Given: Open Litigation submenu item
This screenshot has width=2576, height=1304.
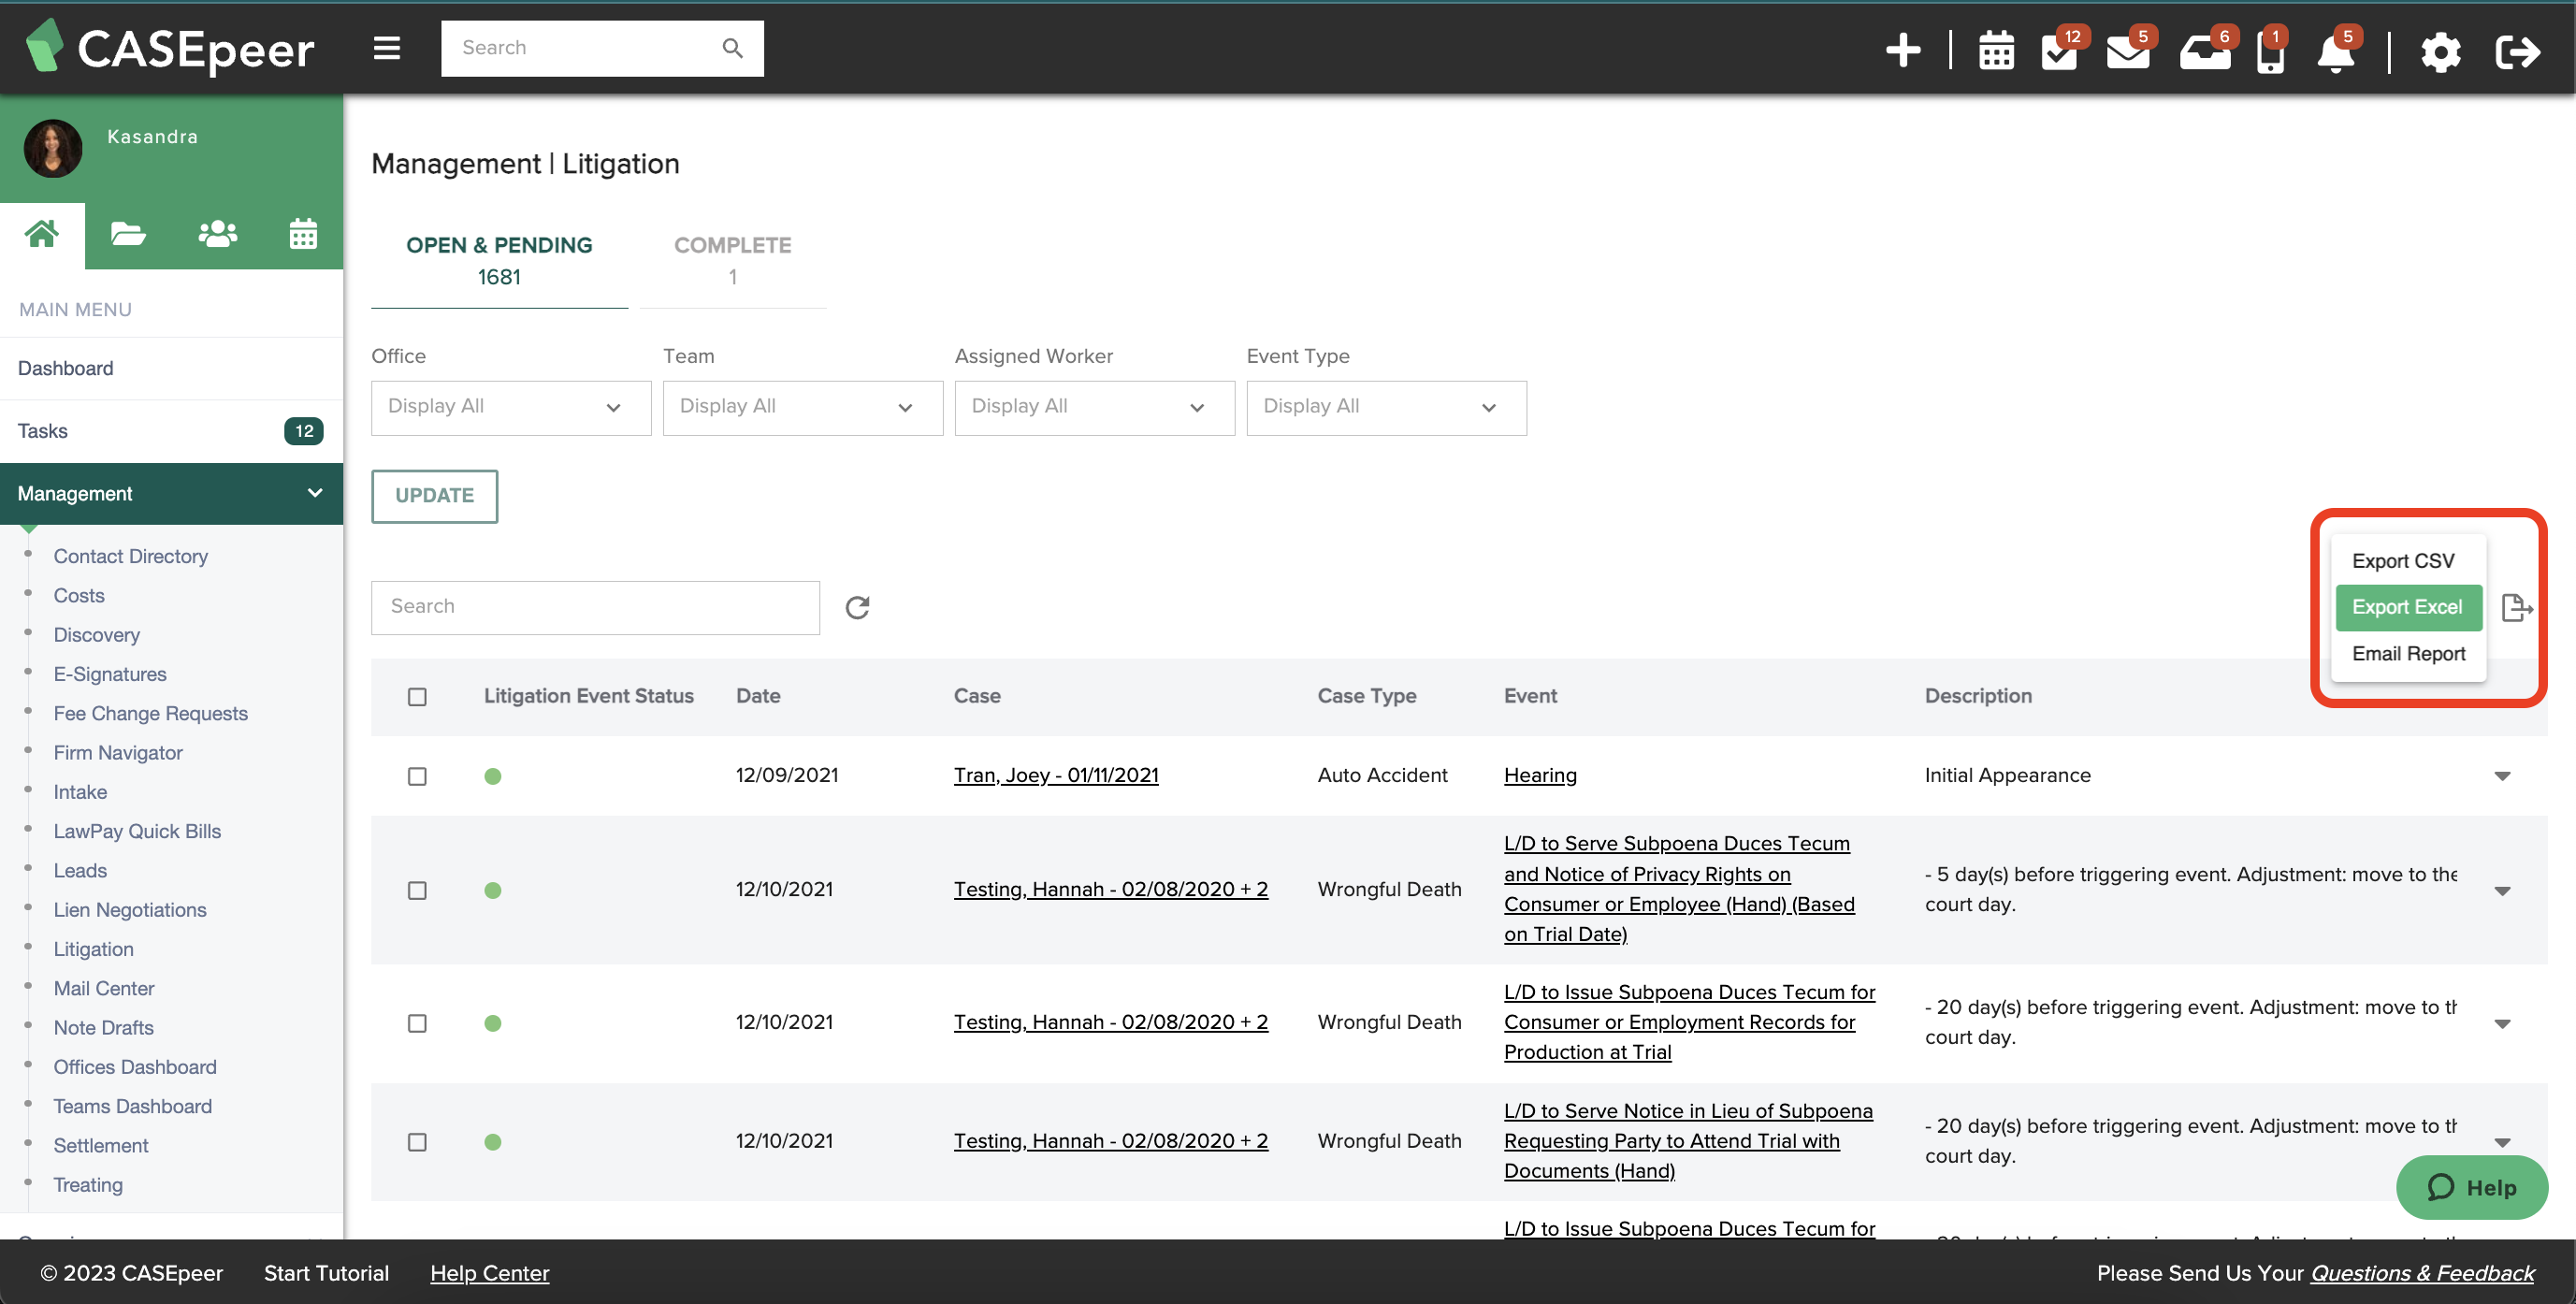Looking at the screenshot, I should pos(93,949).
